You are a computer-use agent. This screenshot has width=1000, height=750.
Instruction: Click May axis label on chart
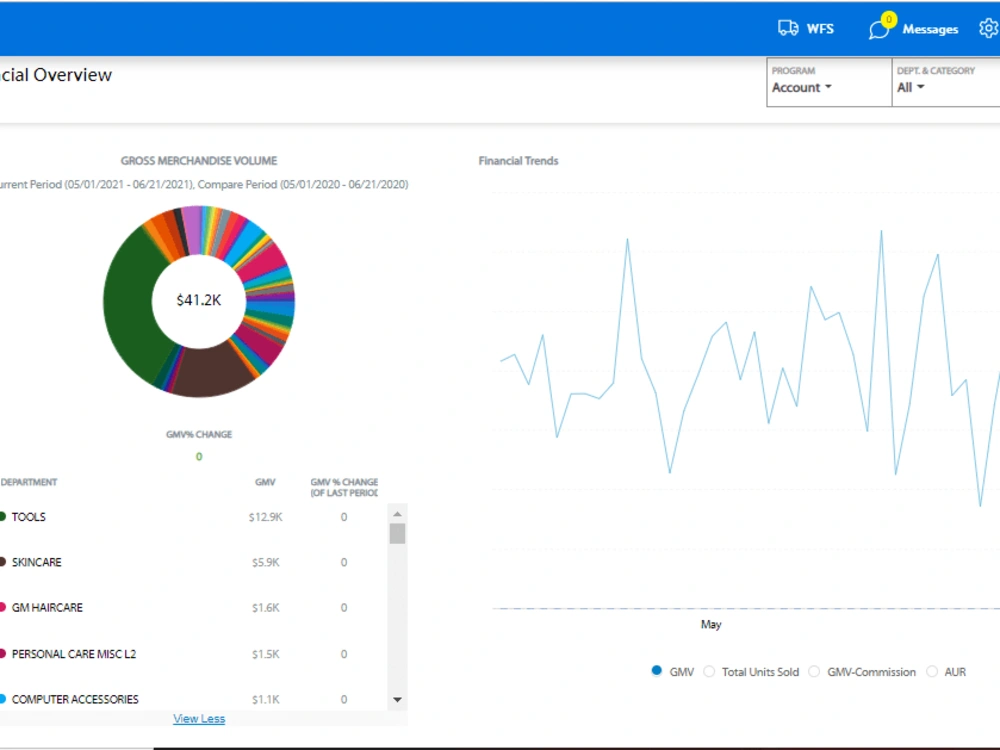pos(711,624)
